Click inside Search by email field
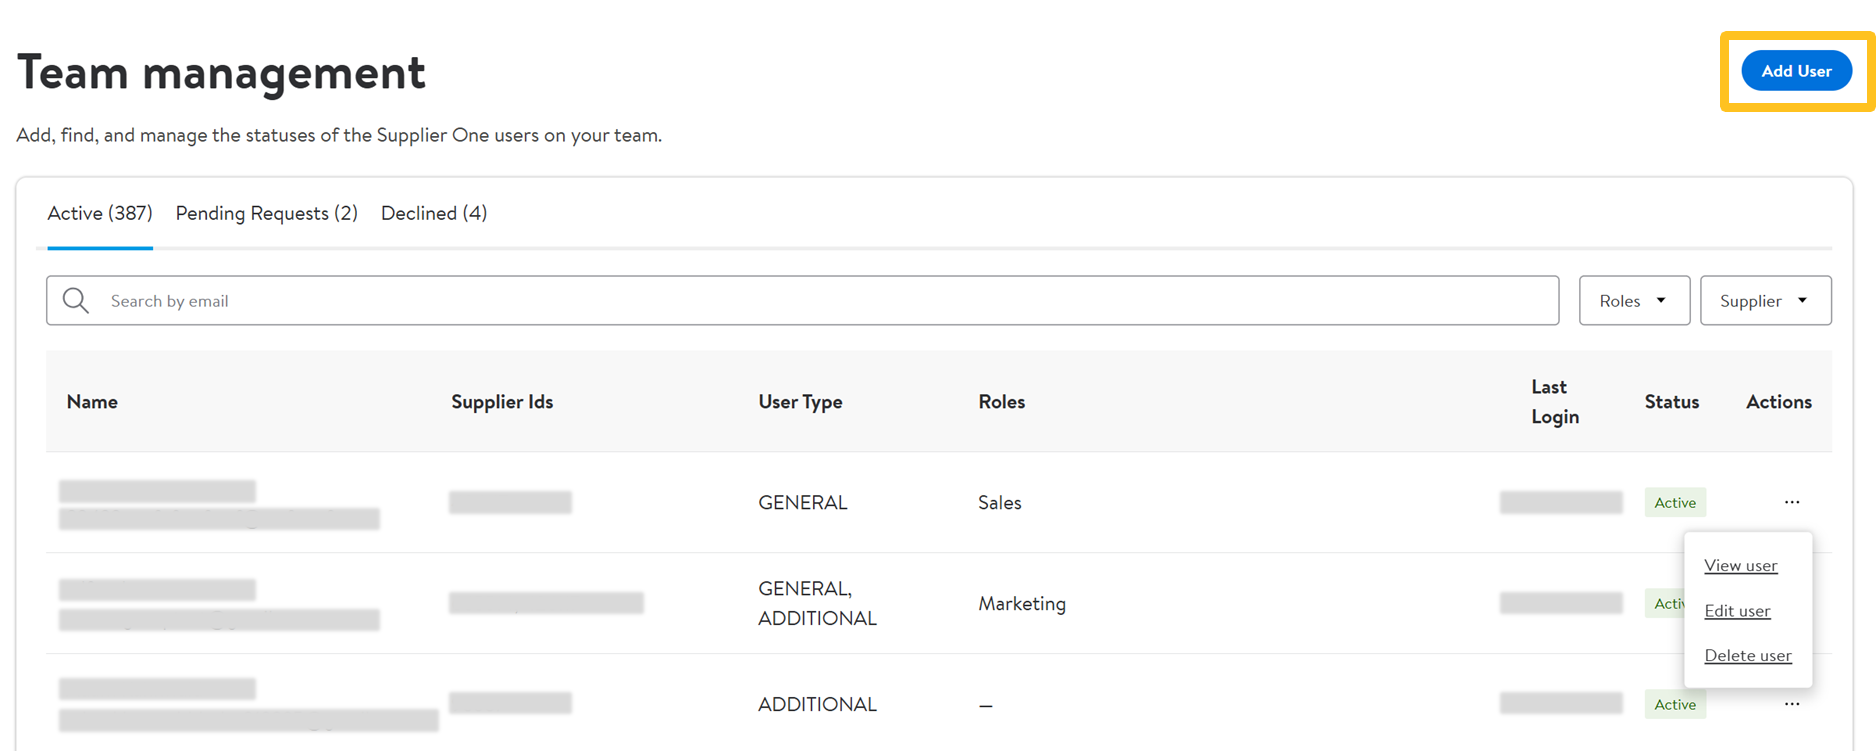Image resolution: width=1876 pixels, height=751 pixels. tap(800, 300)
